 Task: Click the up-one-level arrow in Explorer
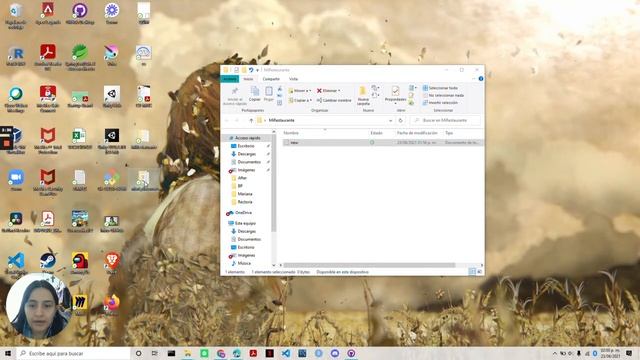(251, 120)
